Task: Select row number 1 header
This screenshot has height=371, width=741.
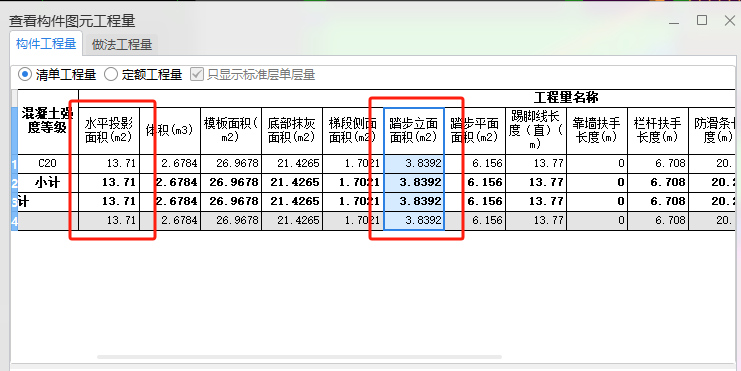Action: [14, 164]
